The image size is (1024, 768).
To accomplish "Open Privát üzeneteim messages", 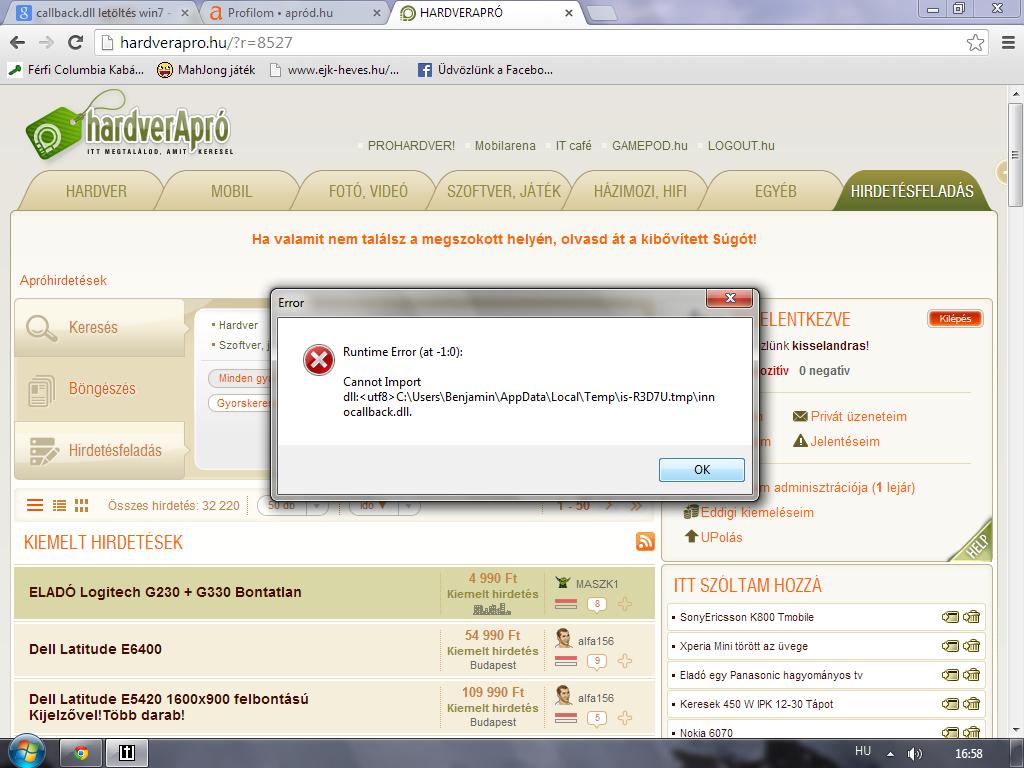I will pyautogui.click(x=850, y=417).
